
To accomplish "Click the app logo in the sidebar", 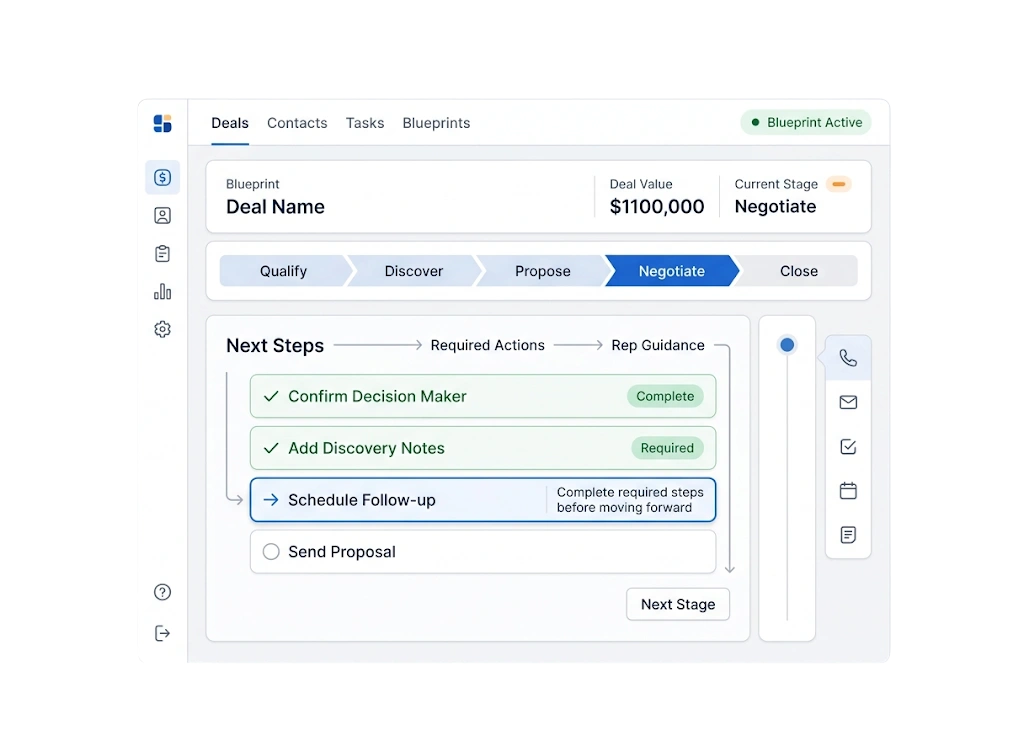I will coord(163,123).
